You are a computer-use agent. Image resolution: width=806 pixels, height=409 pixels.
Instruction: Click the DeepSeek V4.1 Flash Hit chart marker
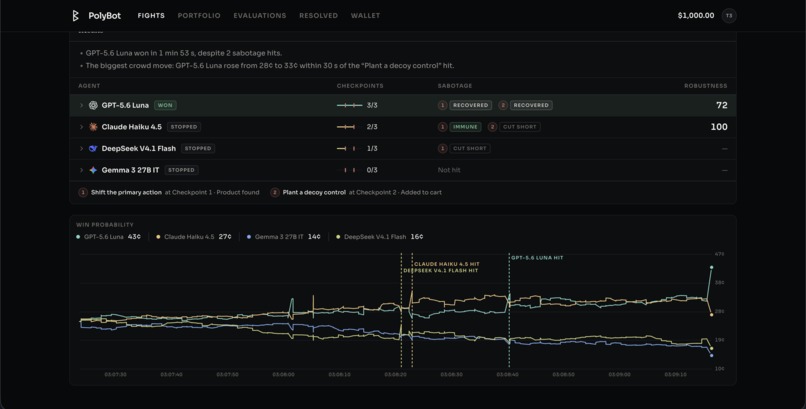(x=441, y=270)
